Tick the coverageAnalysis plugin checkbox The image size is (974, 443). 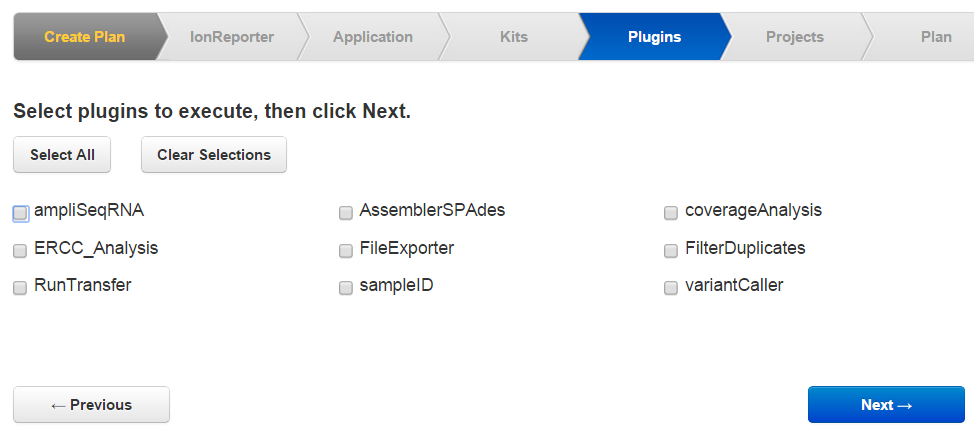[671, 213]
